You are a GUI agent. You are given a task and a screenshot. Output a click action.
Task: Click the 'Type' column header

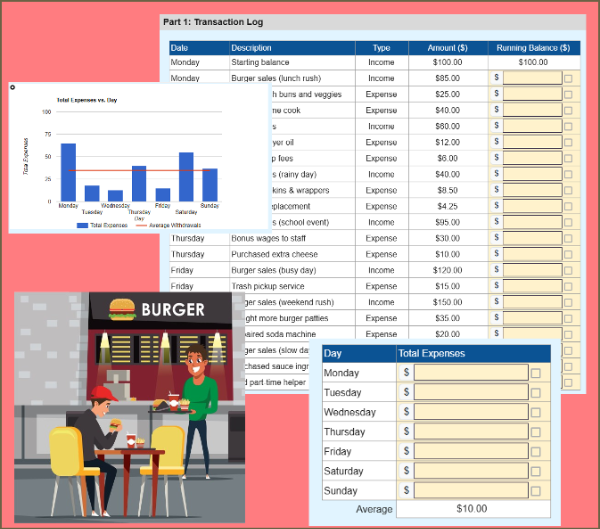click(x=382, y=48)
